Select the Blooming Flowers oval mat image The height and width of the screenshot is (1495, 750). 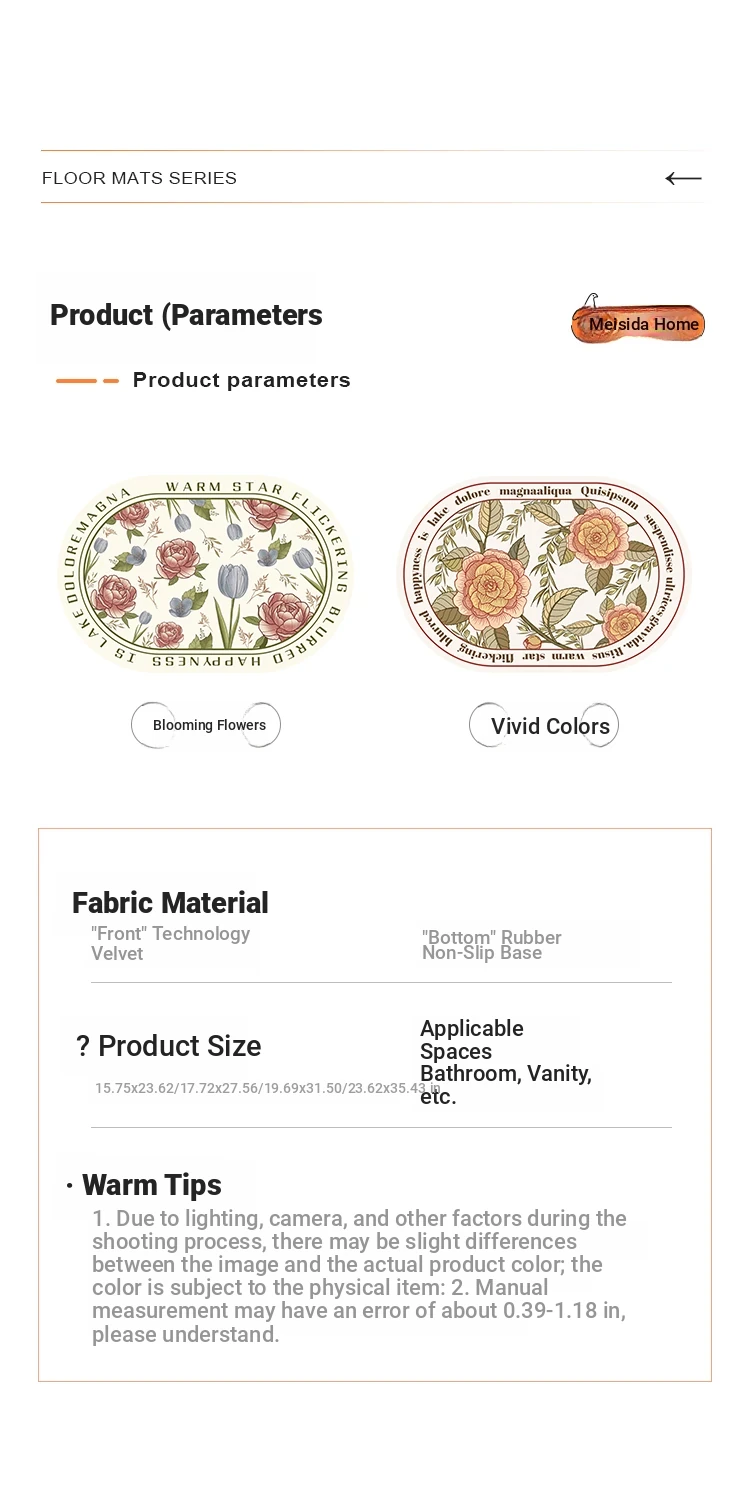click(x=207, y=574)
